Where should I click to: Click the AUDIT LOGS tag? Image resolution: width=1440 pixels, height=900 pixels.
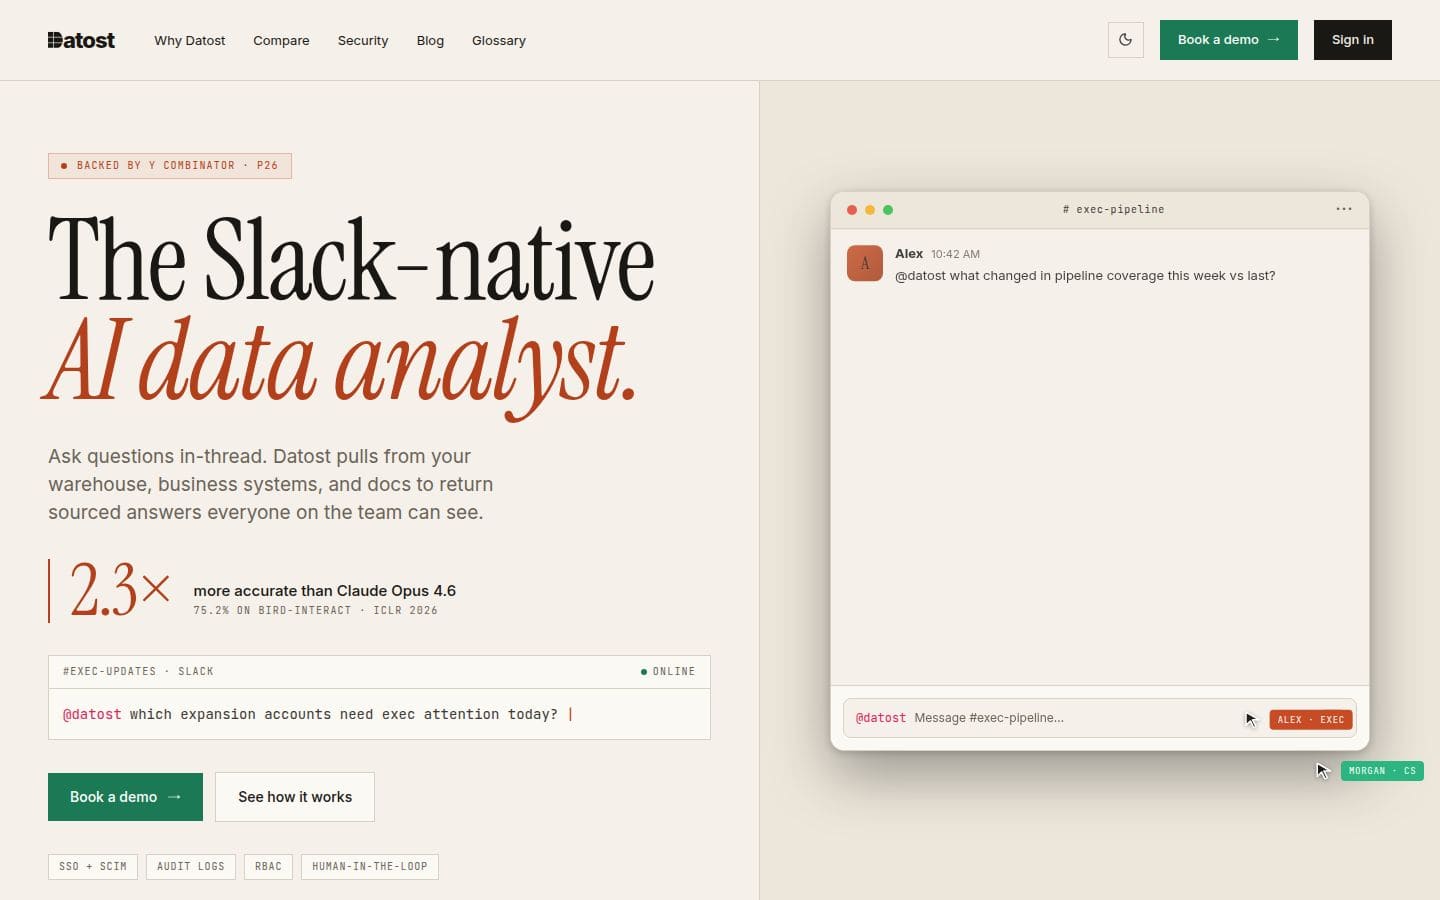pos(191,867)
